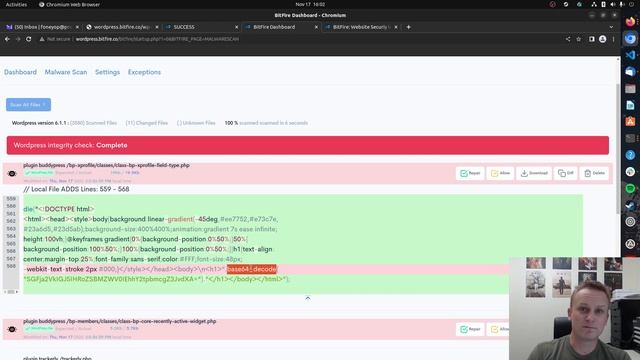Reload the current page
Image resolution: width=640 pixels, height=360 pixels.
coord(29,39)
